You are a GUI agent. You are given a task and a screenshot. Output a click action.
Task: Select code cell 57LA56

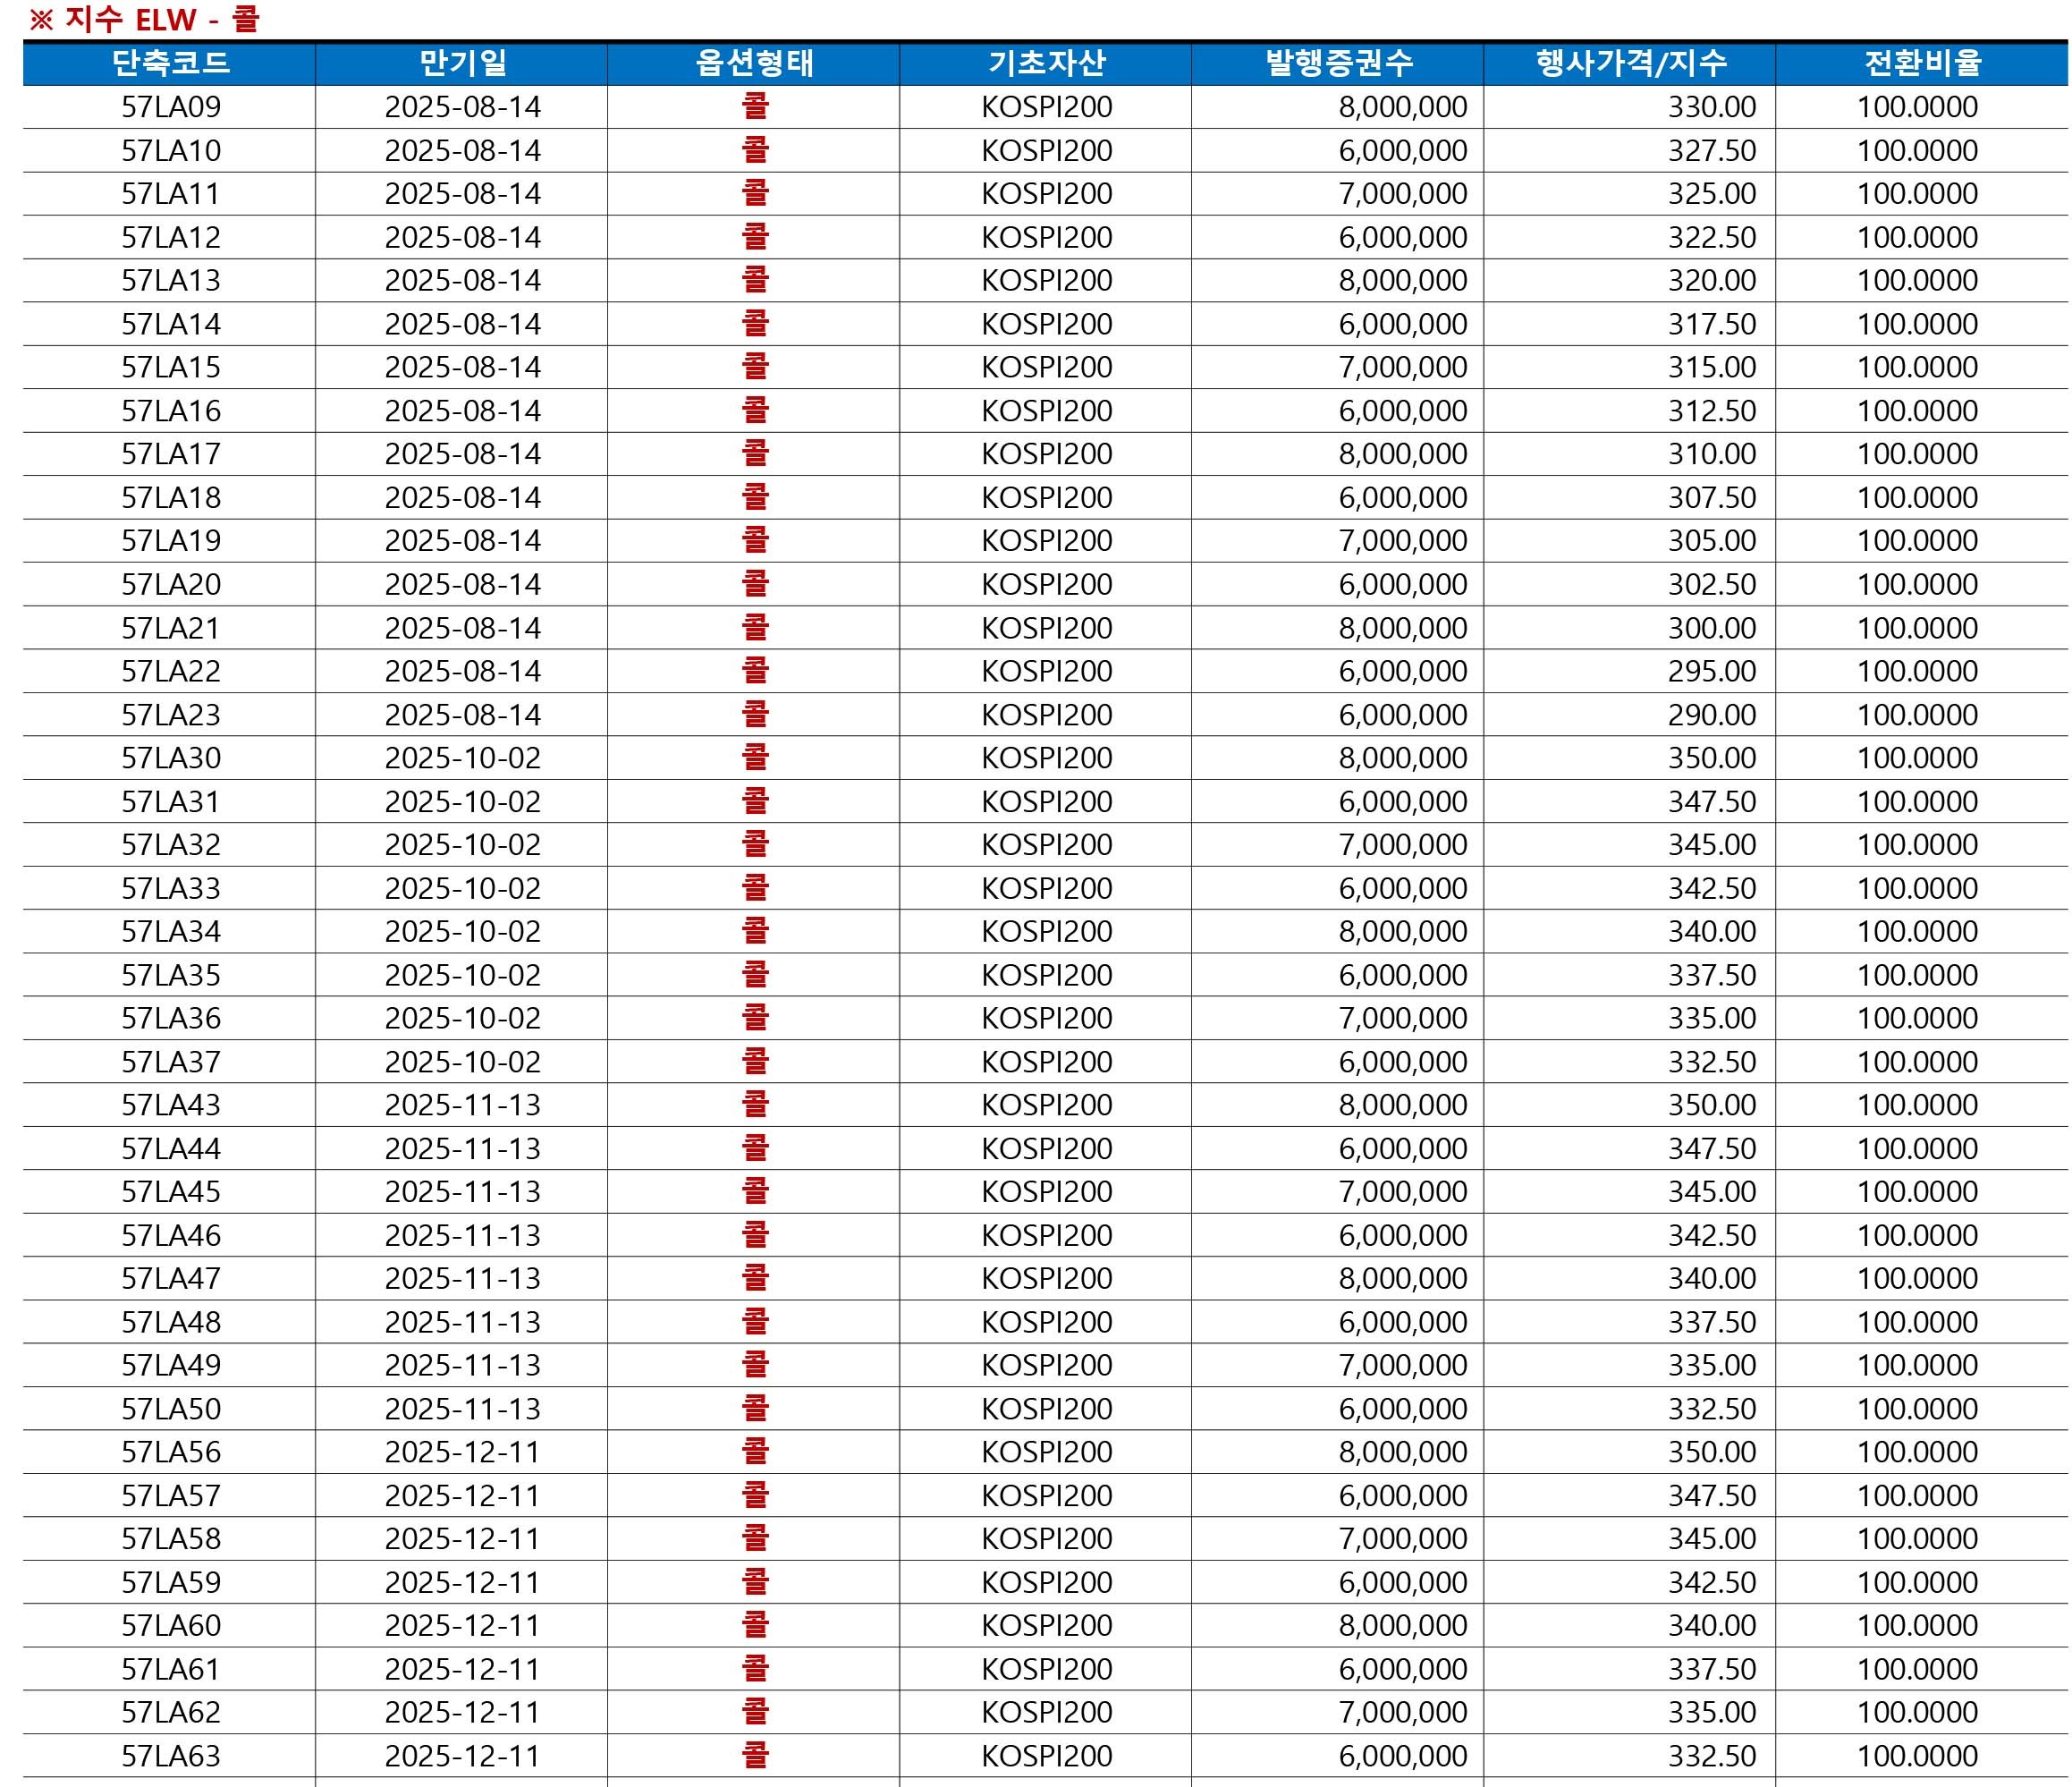(x=171, y=1453)
